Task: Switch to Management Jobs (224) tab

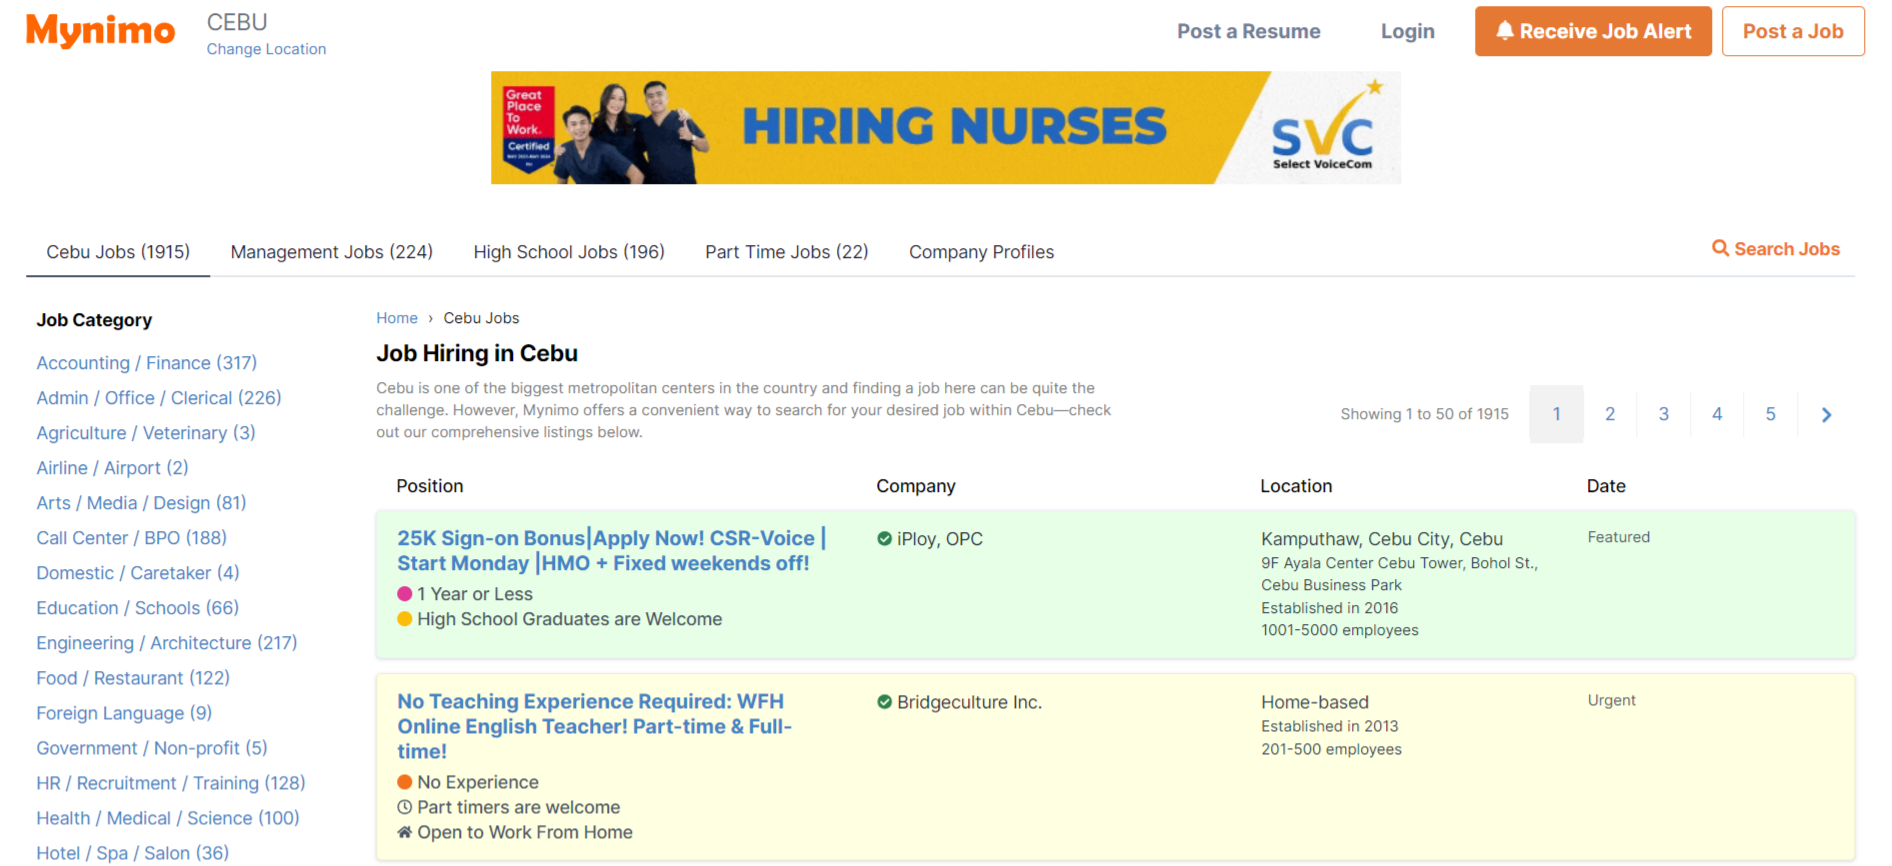Action: (x=332, y=252)
